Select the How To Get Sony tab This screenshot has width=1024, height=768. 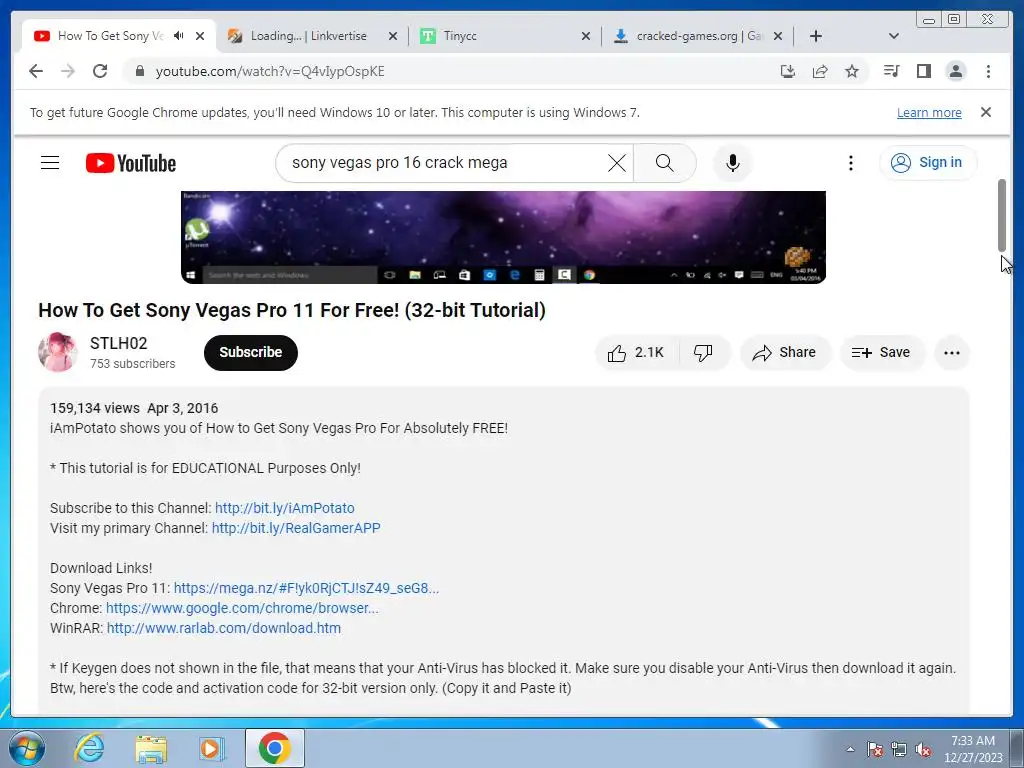tap(110, 36)
